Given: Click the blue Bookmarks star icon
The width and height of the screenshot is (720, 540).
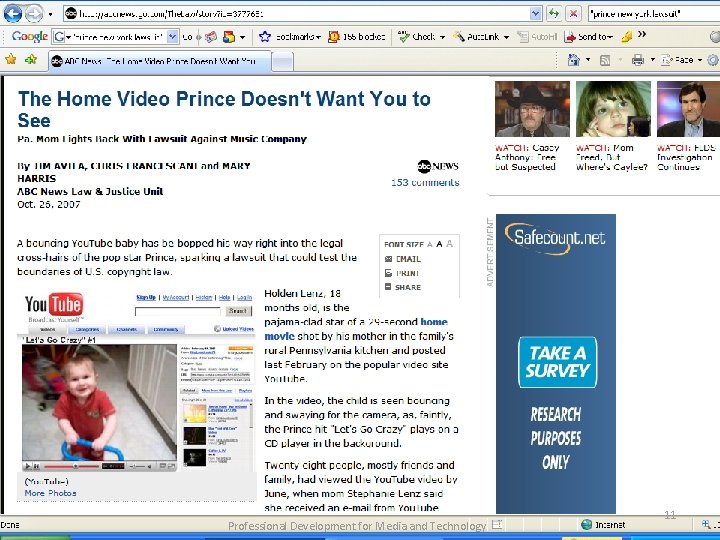Looking at the screenshot, I should 265,37.
